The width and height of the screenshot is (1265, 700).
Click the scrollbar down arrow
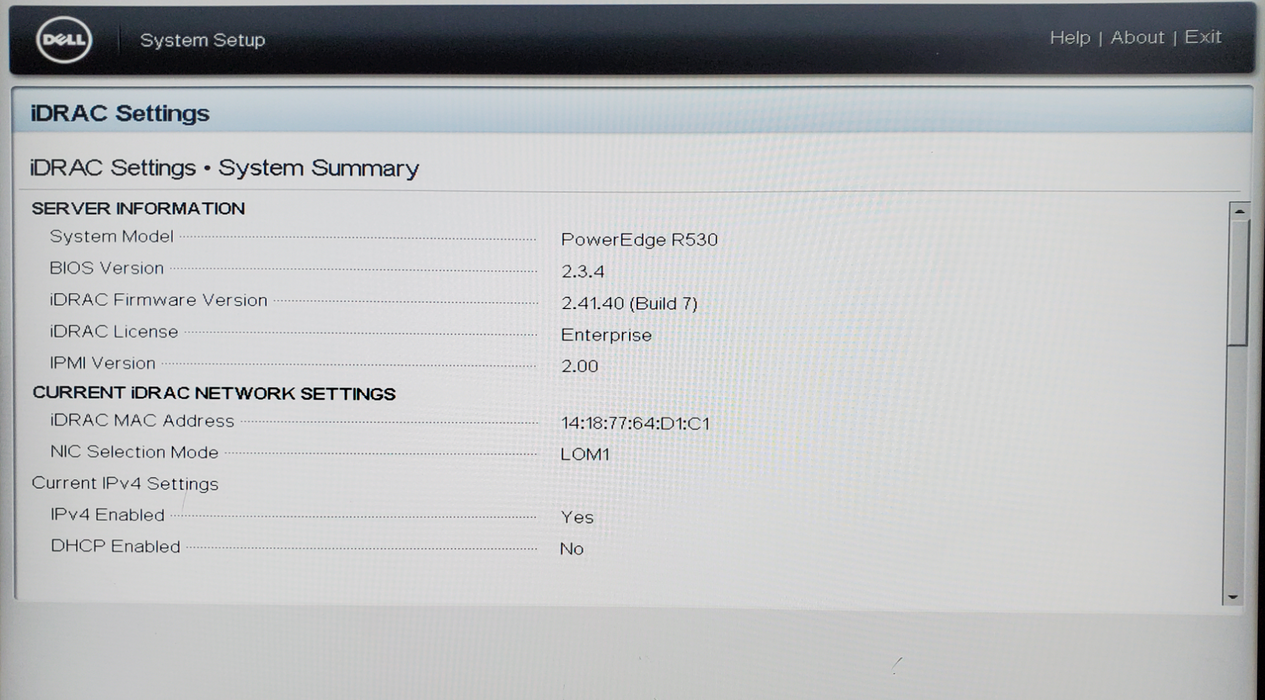pos(1233,597)
